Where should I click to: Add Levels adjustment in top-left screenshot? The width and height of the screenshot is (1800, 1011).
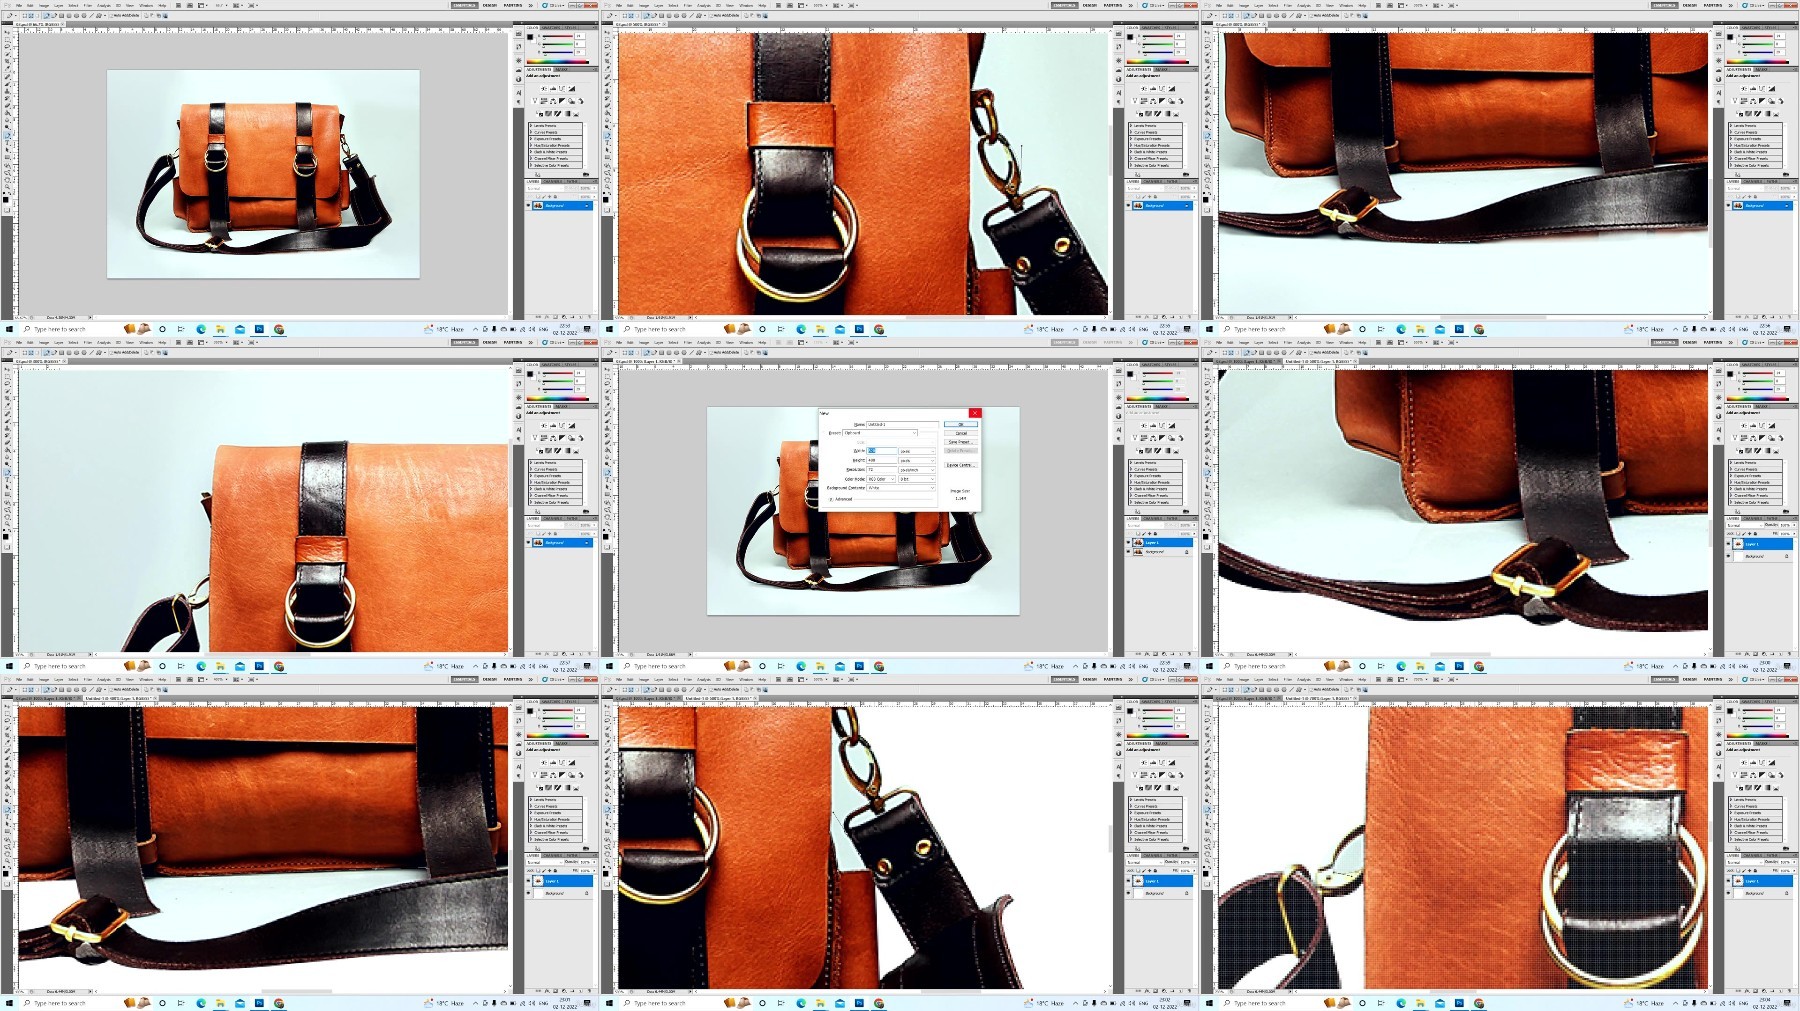point(553,89)
